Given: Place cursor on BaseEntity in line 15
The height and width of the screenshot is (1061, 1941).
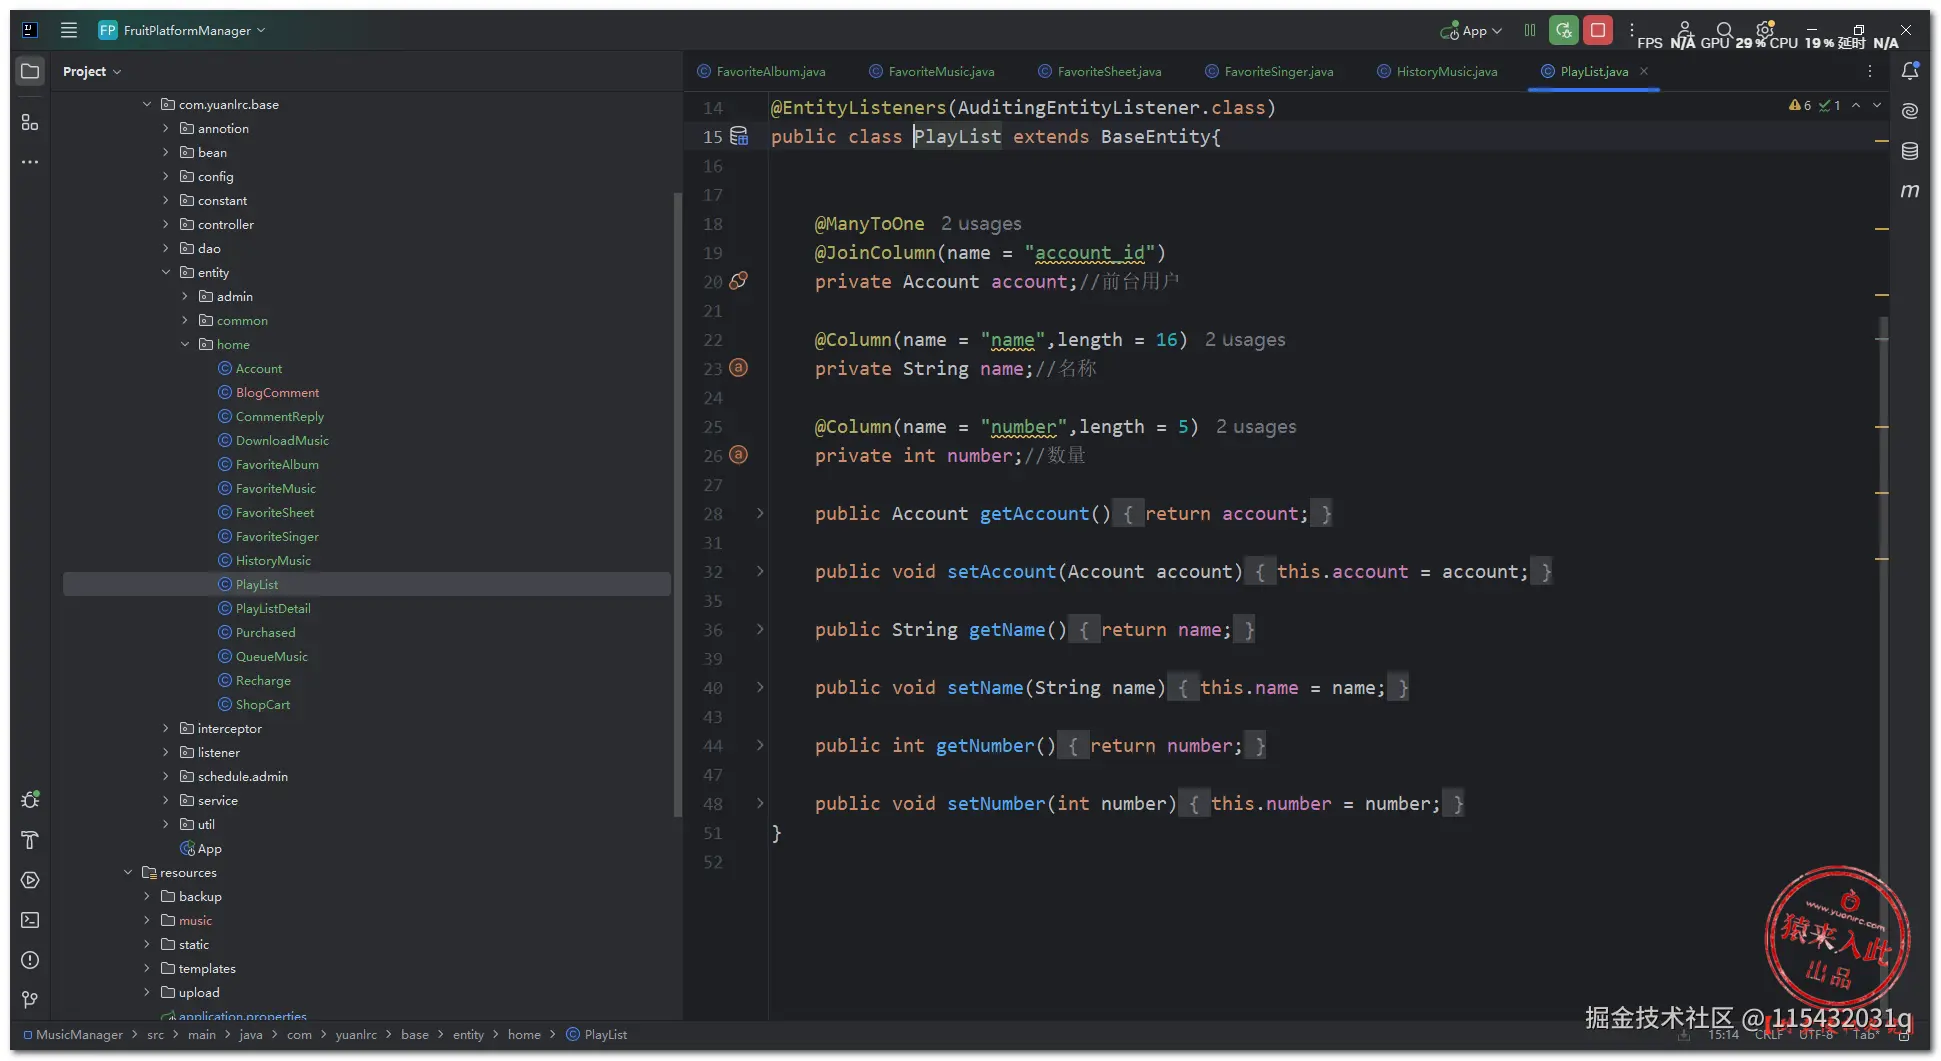Looking at the screenshot, I should point(1155,136).
